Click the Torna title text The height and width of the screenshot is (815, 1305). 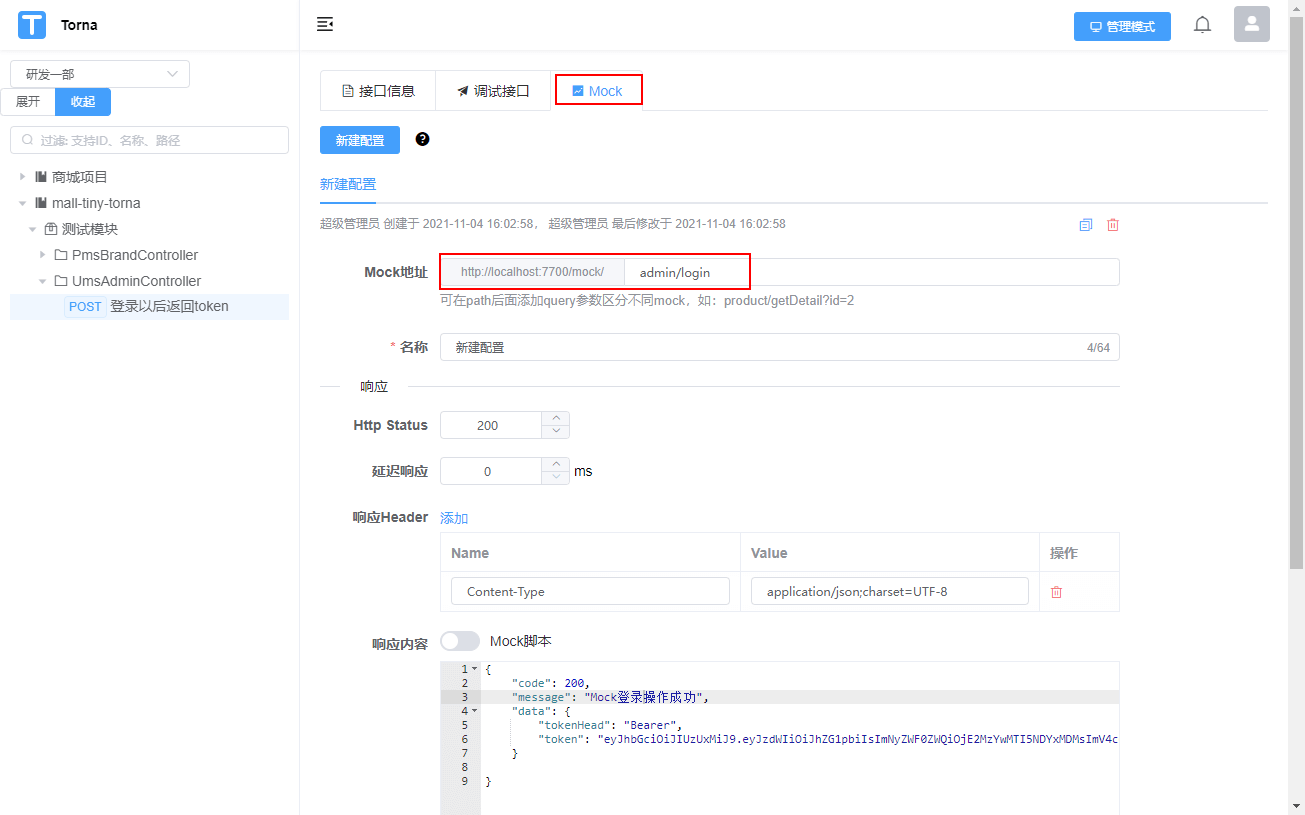click(x=79, y=25)
